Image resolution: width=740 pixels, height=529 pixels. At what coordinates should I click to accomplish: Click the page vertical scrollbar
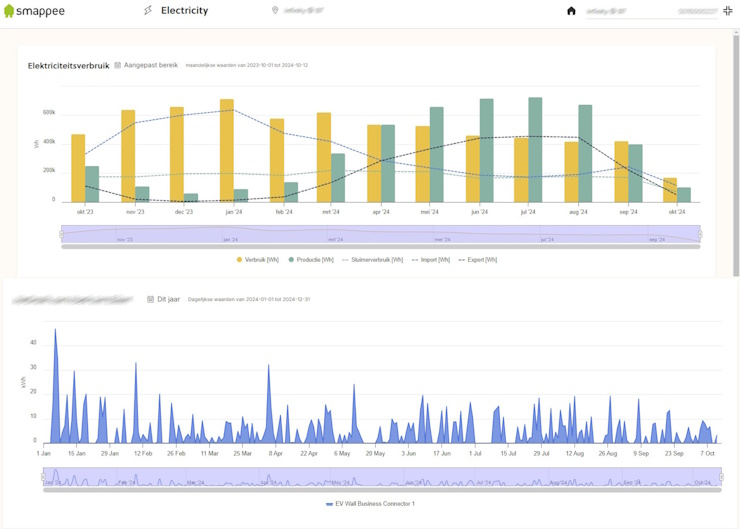(x=736, y=156)
